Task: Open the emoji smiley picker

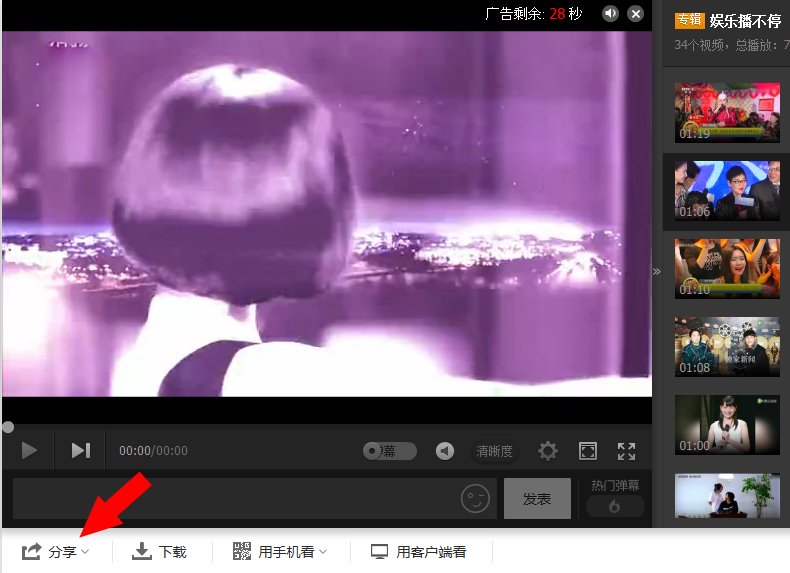Action: click(x=476, y=498)
